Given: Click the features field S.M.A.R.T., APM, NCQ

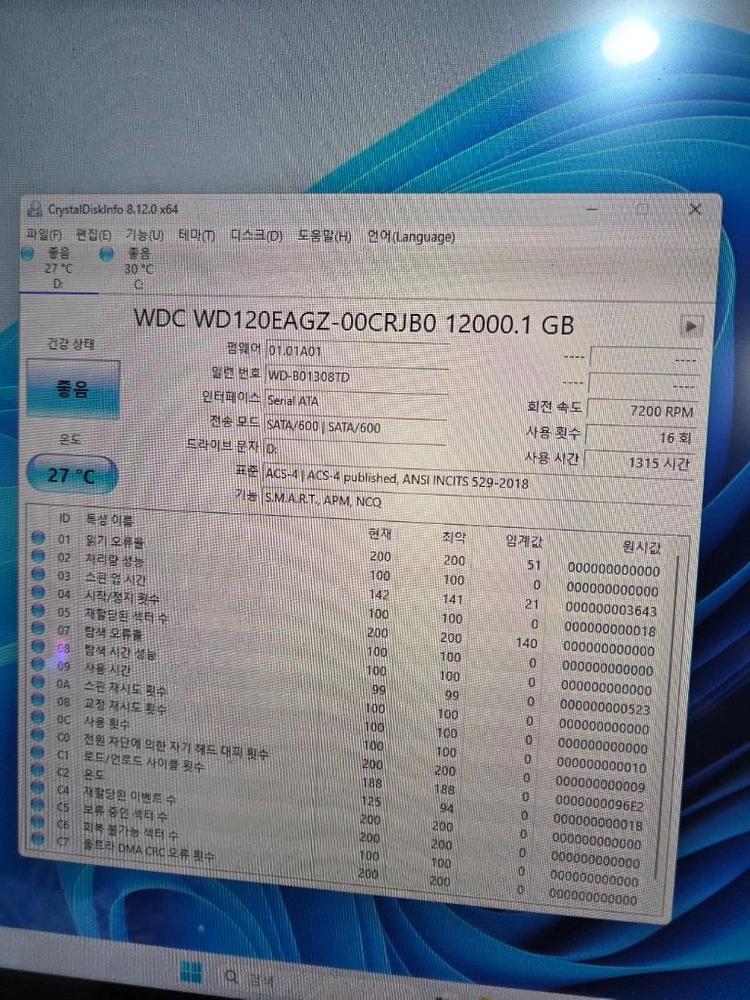Looking at the screenshot, I should pyautogui.click(x=476, y=504).
